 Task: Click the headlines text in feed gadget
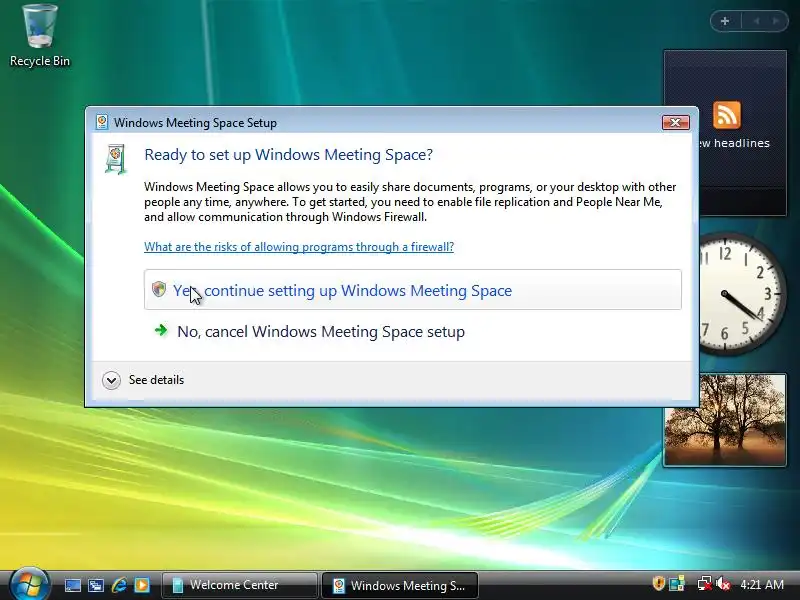click(735, 143)
